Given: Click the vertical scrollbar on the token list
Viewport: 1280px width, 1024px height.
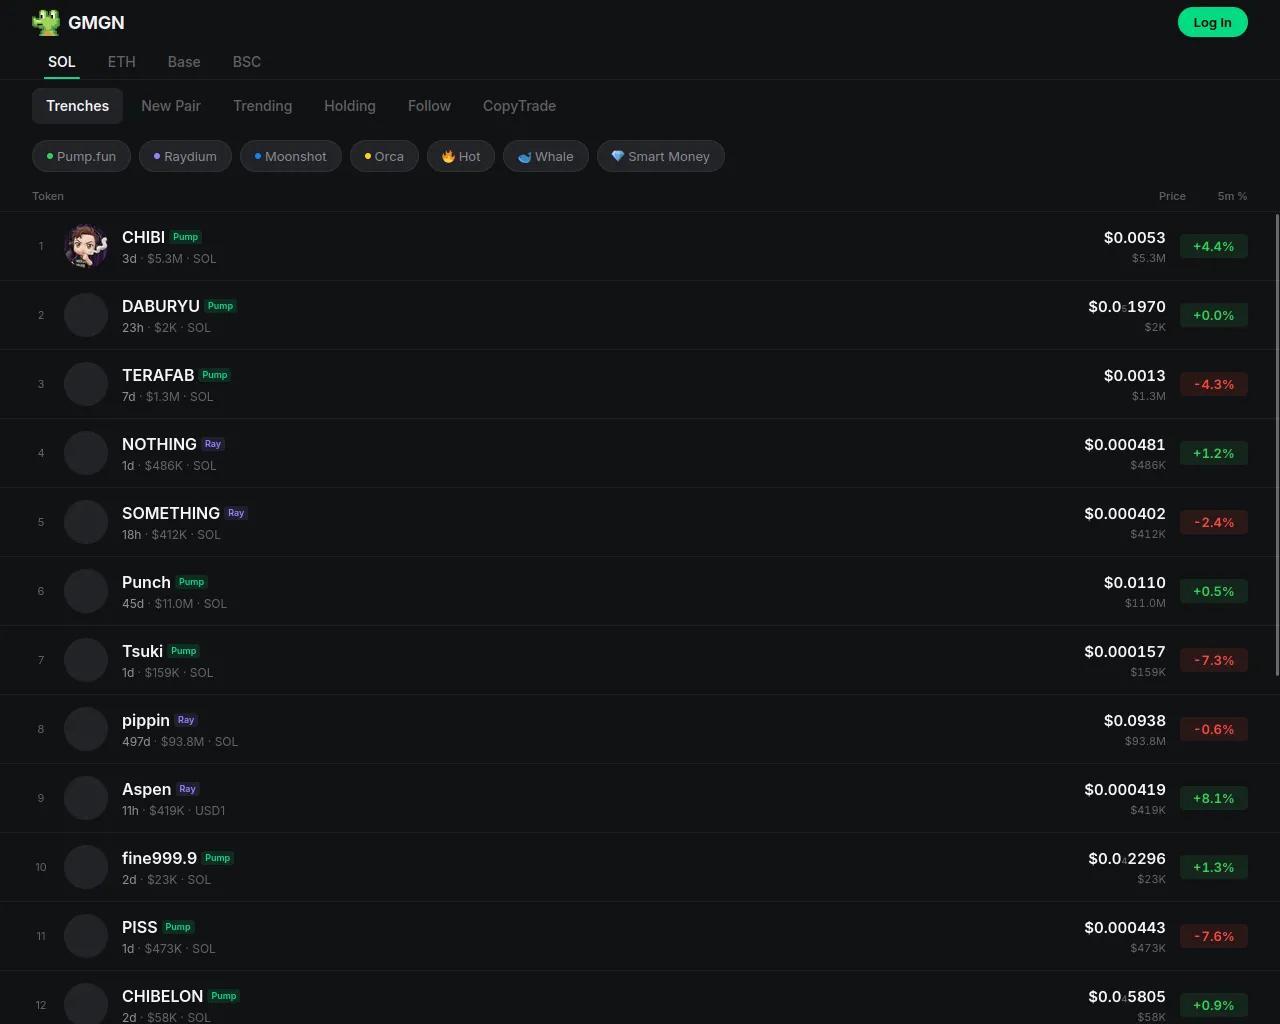Looking at the screenshot, I should click(x=1277, y=444).
